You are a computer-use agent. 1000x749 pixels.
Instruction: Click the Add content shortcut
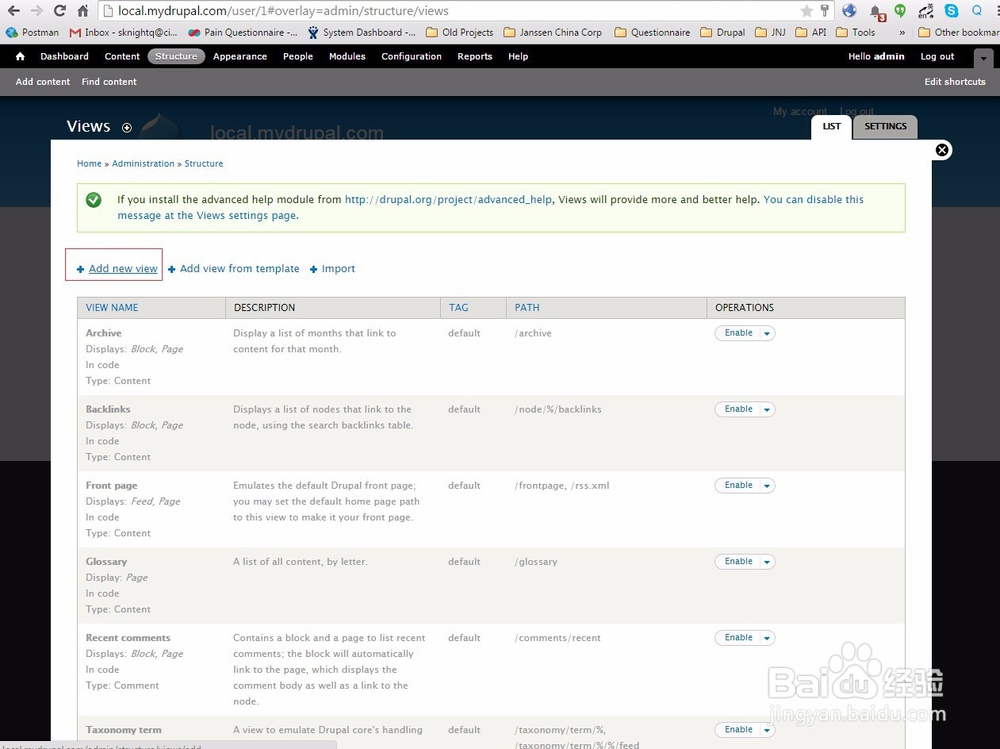[43, 82]
